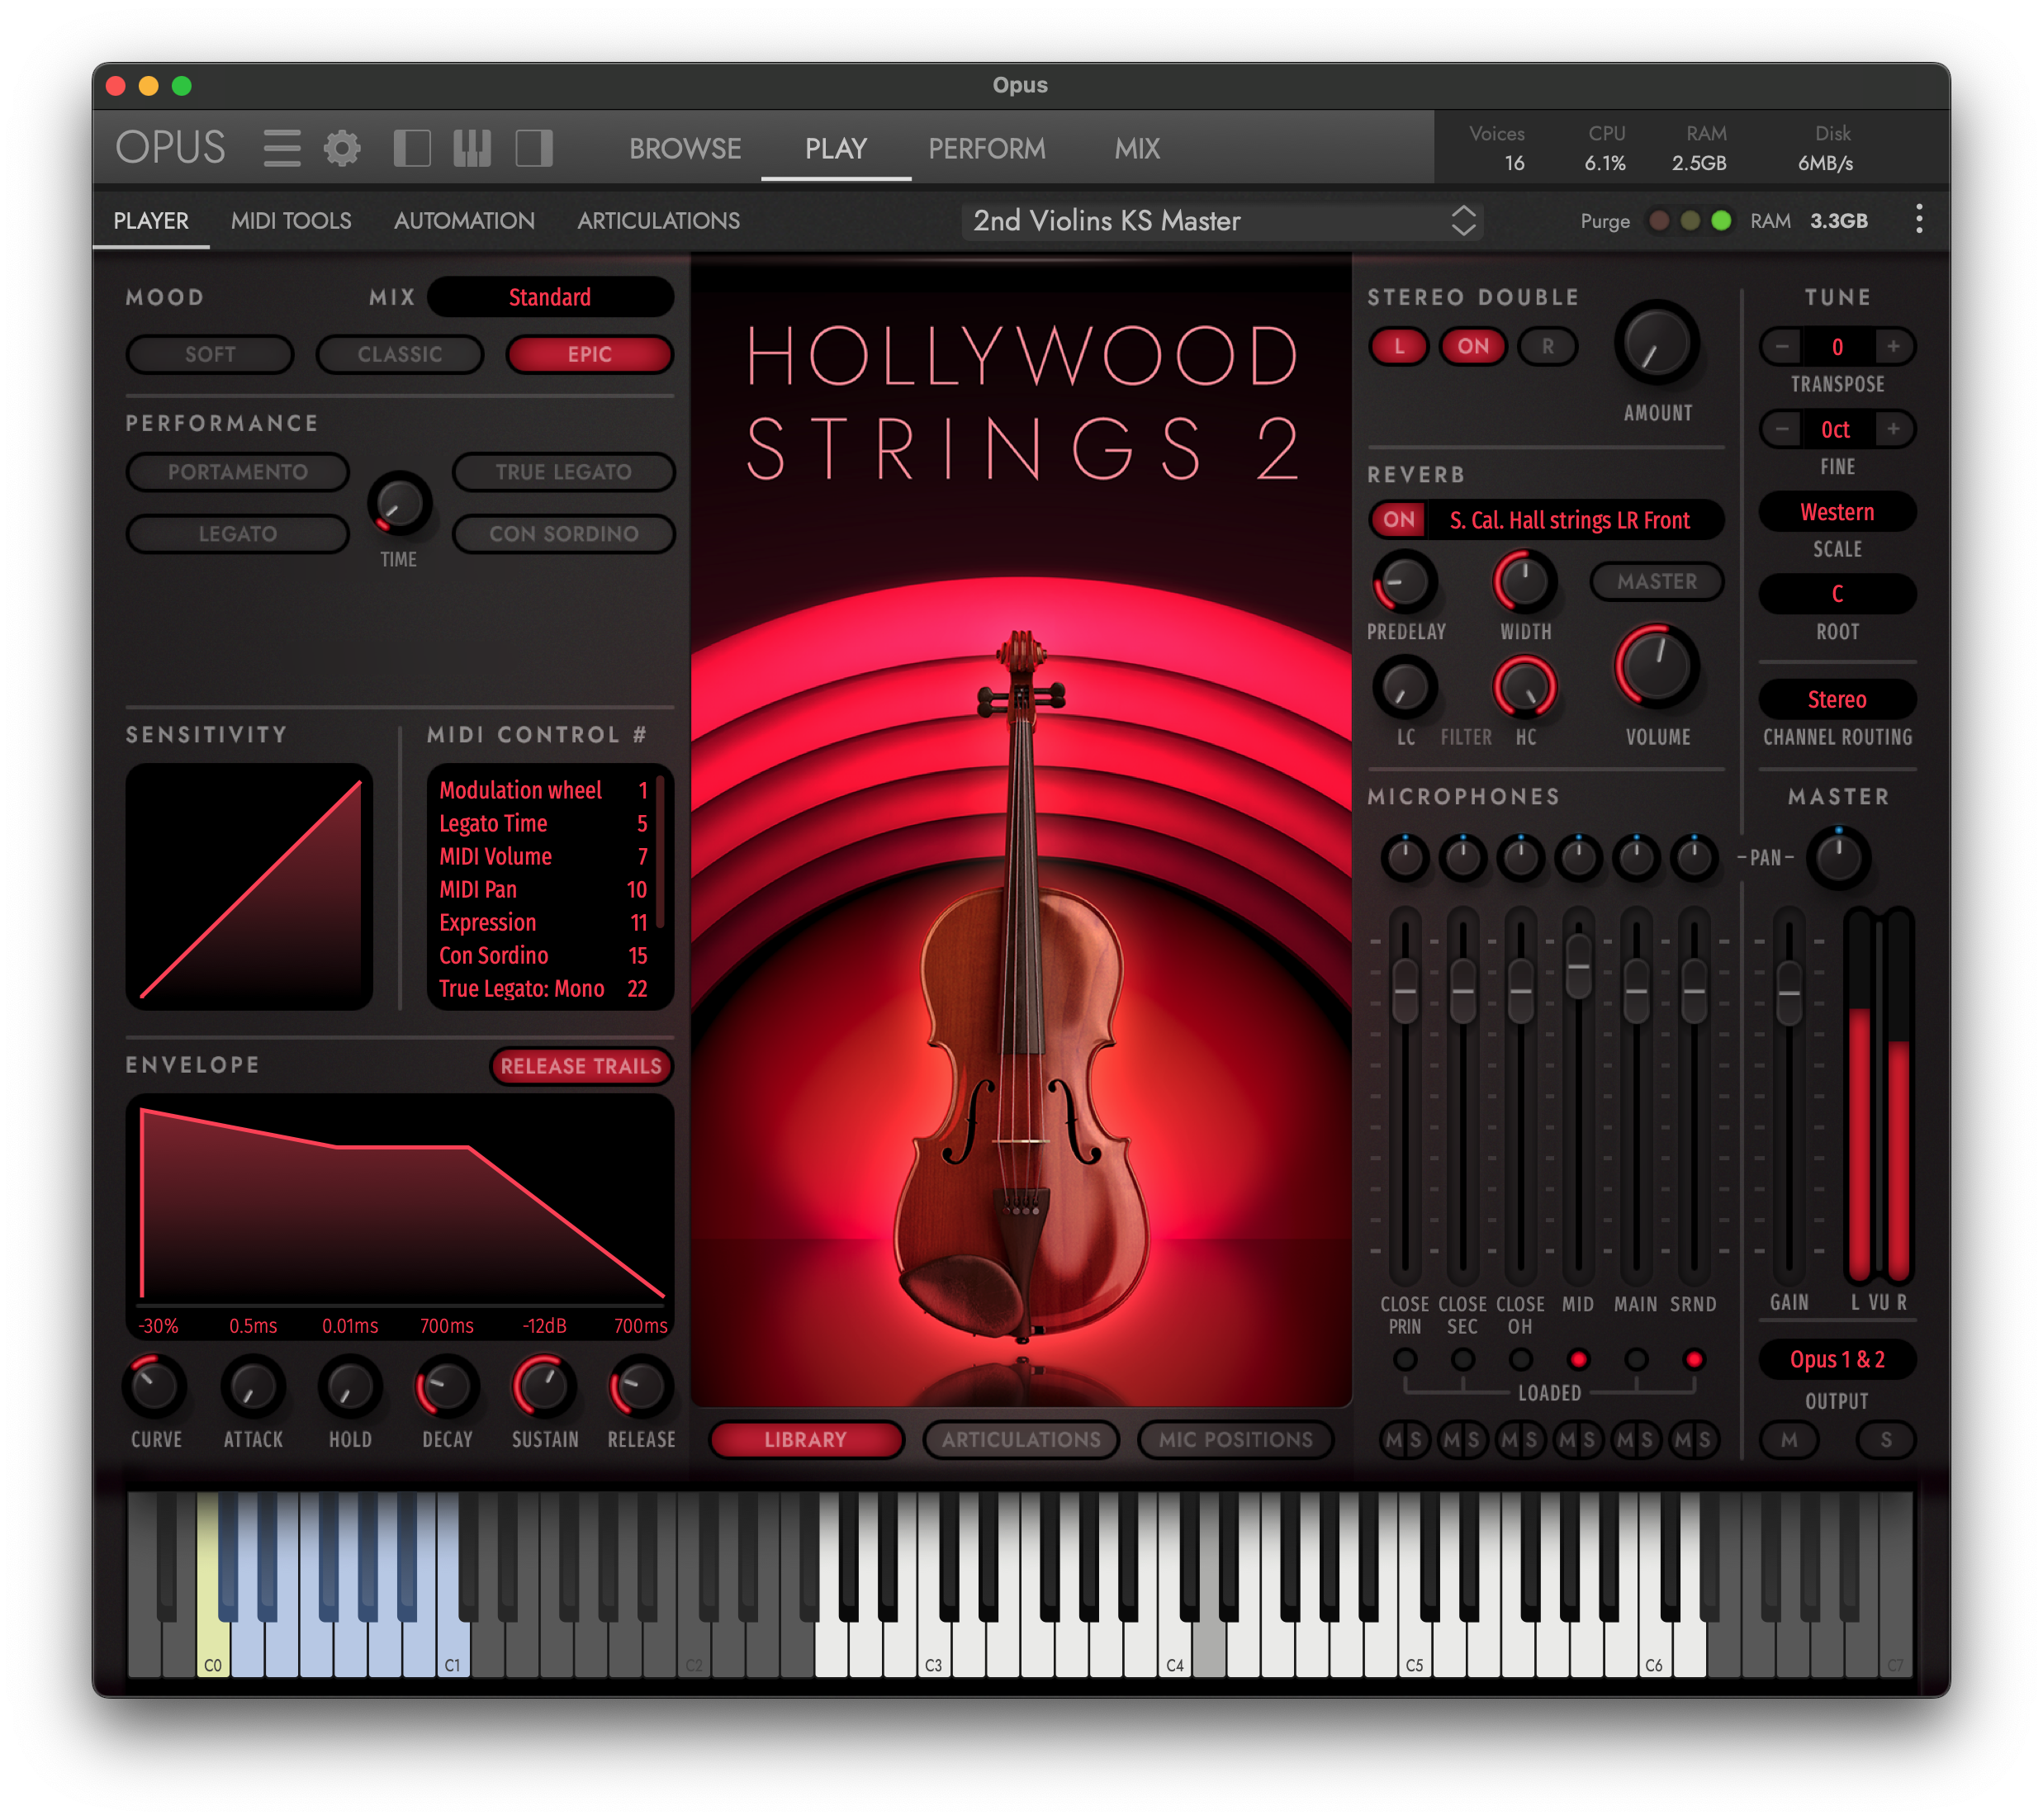Toggle the Stereo Double L channel
This screenshot has height=1820, width=2043.
pos(1398,346)
